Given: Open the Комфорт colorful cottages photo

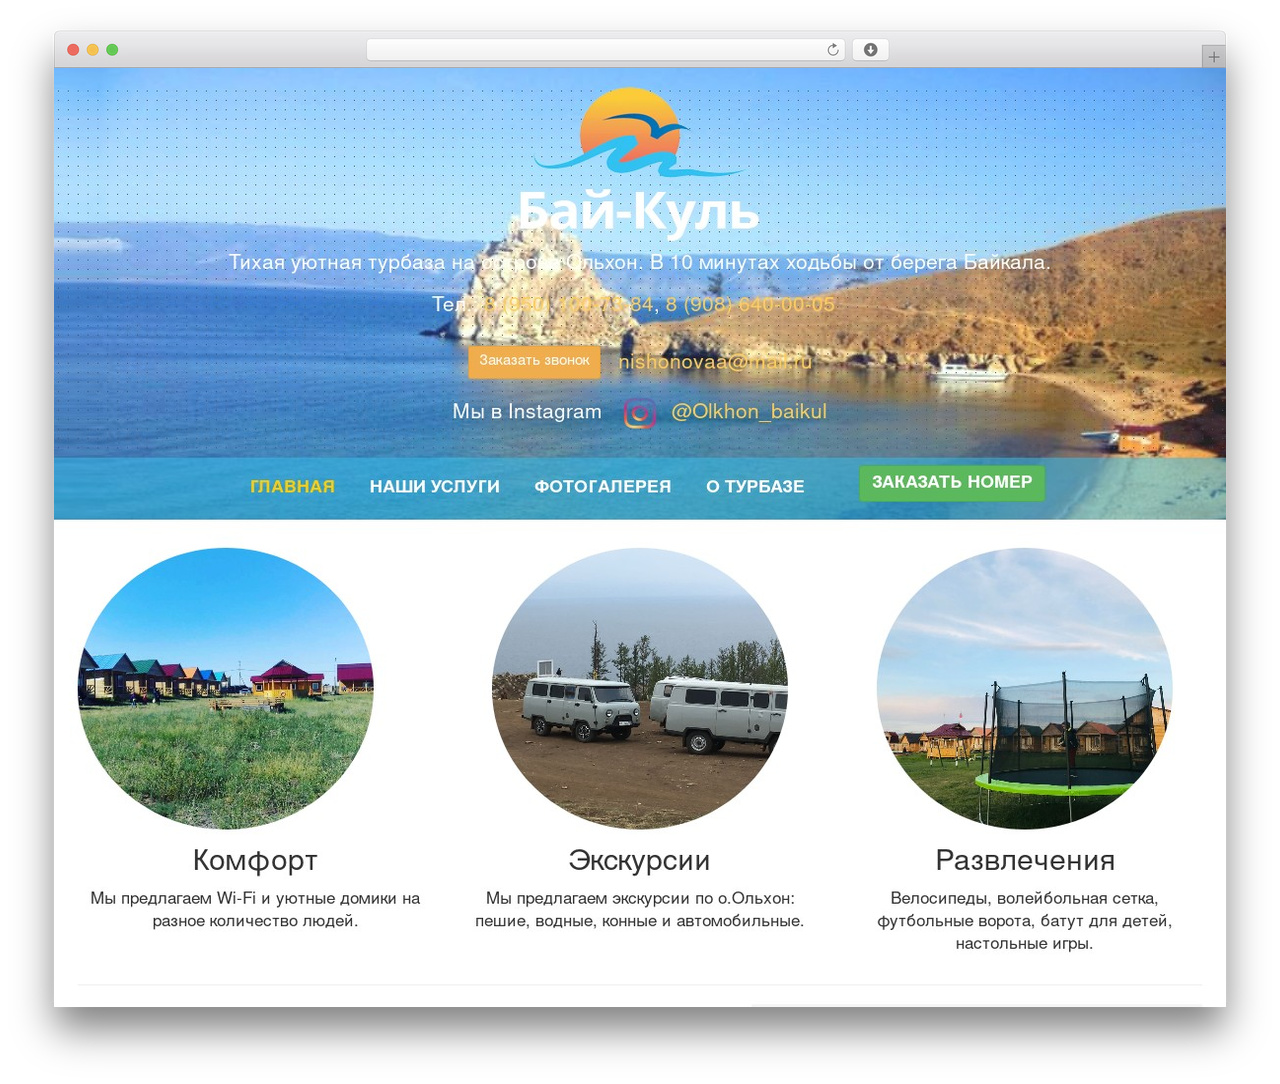Looking at the screenshot, I should [226, 688].
